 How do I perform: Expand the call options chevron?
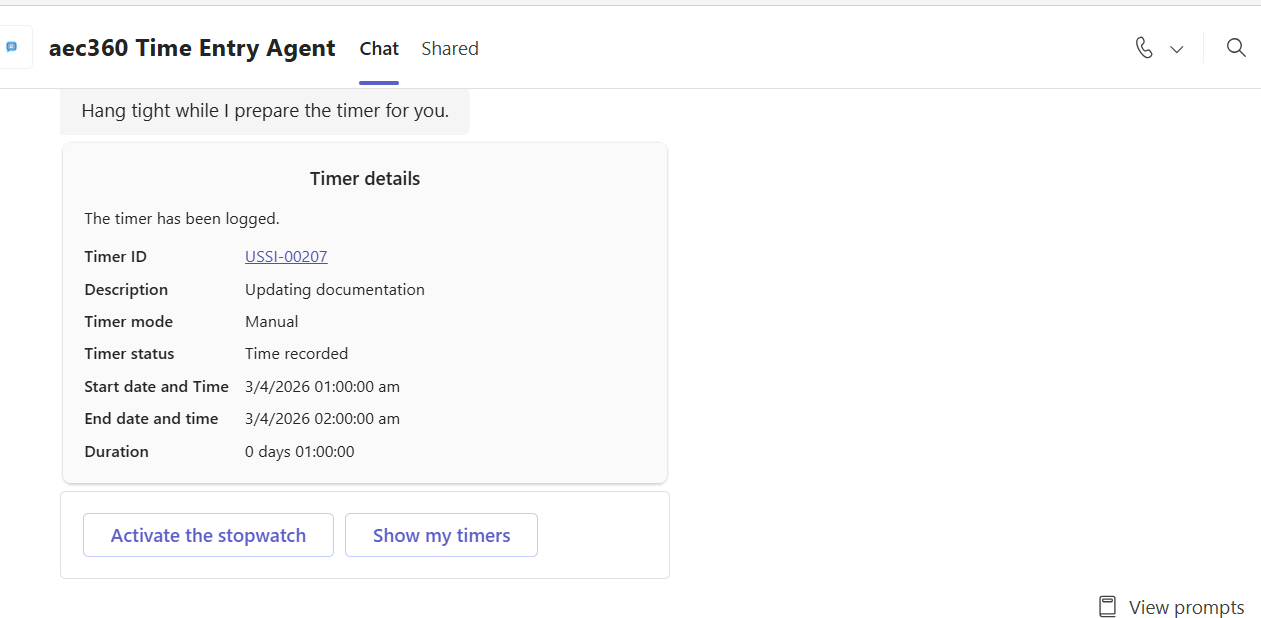(x=1177, y=49)
